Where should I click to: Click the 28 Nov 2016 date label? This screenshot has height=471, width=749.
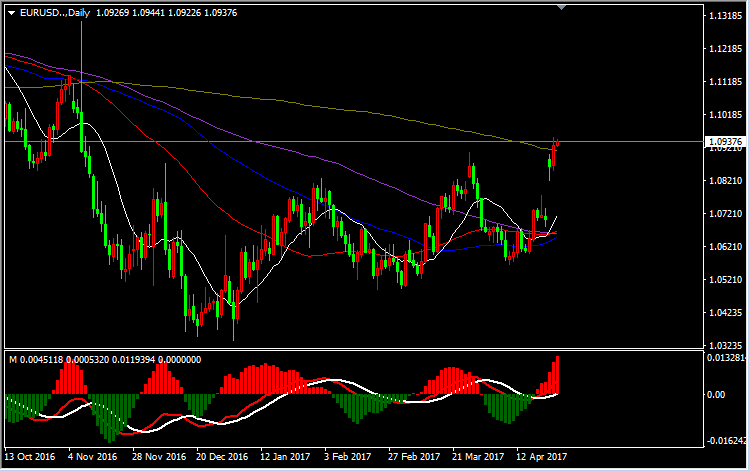coord(159,457)
